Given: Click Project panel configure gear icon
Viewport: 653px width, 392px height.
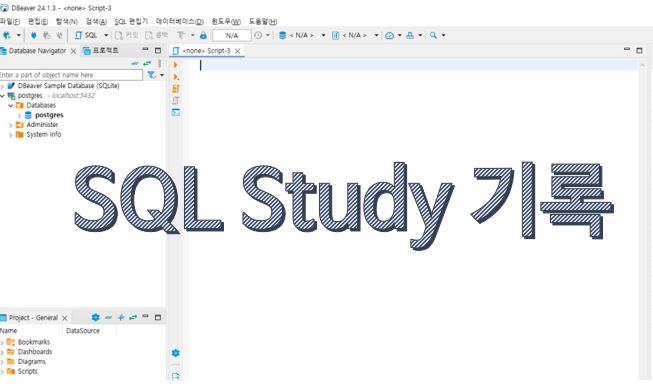Looking at the screenshot, I should (95, 317).
